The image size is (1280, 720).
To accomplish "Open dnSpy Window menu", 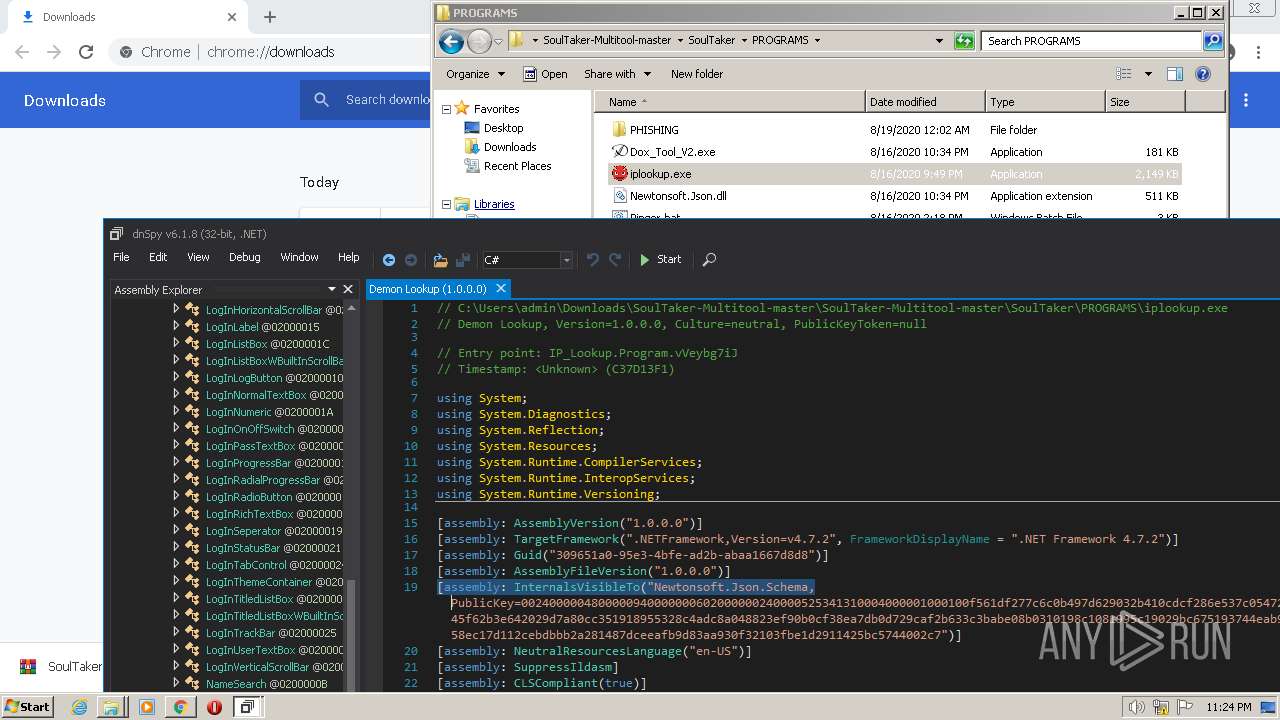I will pos(299,257).
